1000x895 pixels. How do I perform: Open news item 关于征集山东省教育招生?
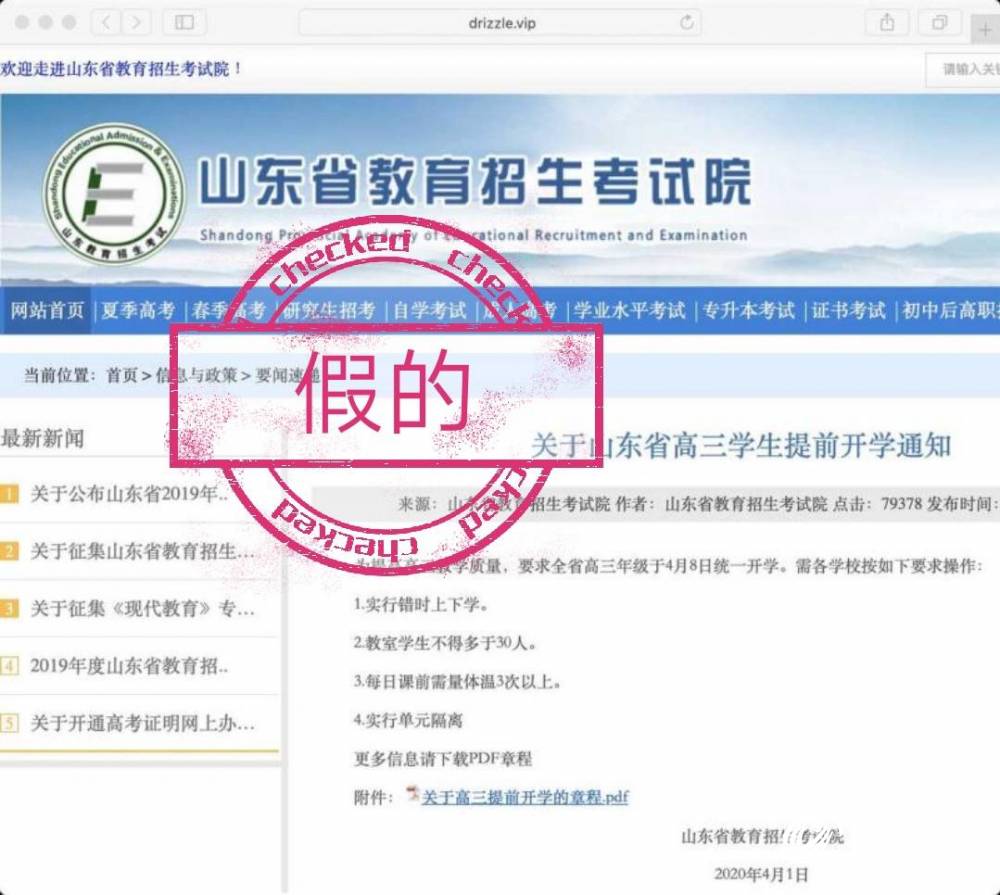click(x=142, y=552)
